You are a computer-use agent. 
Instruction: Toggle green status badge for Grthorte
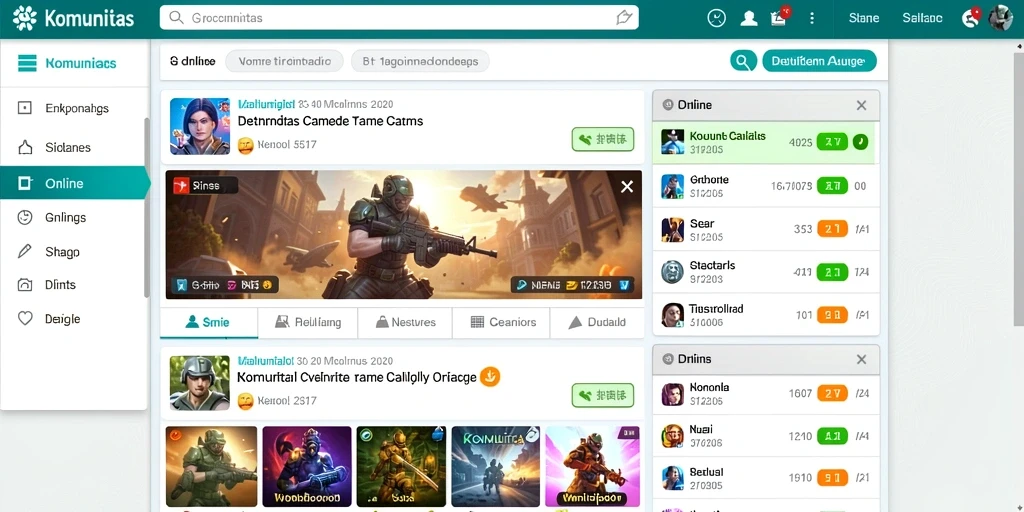832,186
